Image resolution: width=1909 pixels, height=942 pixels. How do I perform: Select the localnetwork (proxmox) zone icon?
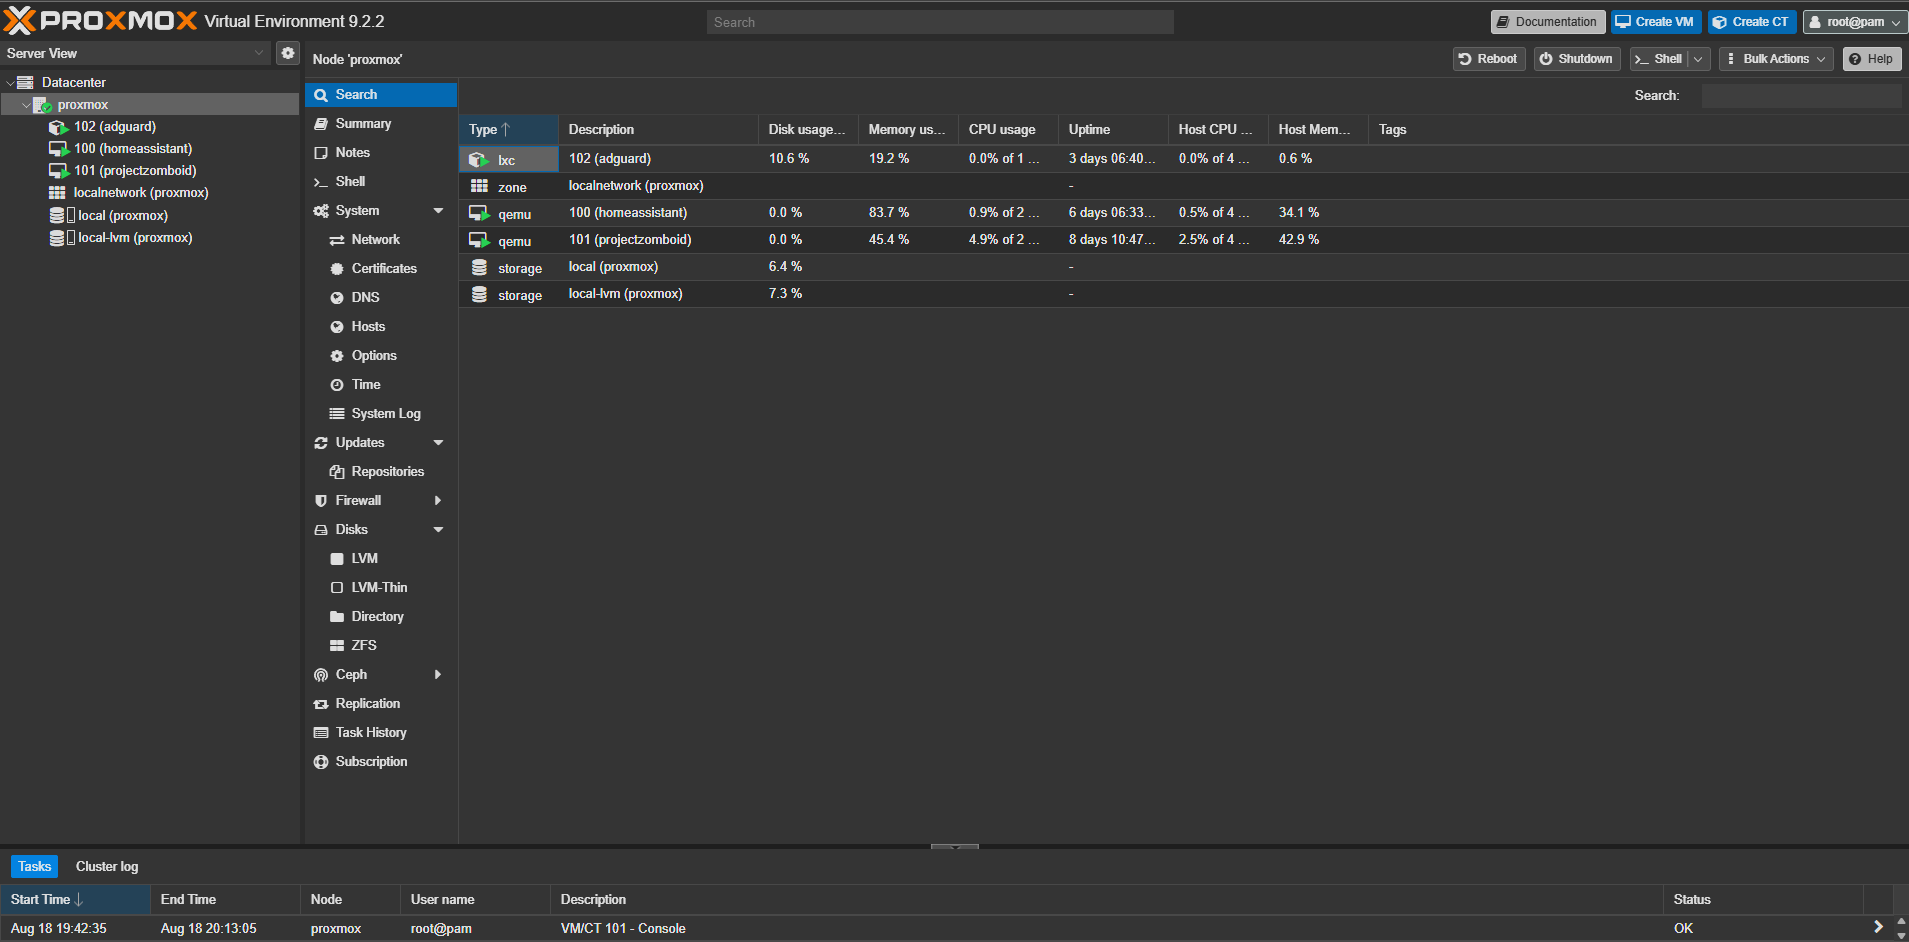[57, 193]
